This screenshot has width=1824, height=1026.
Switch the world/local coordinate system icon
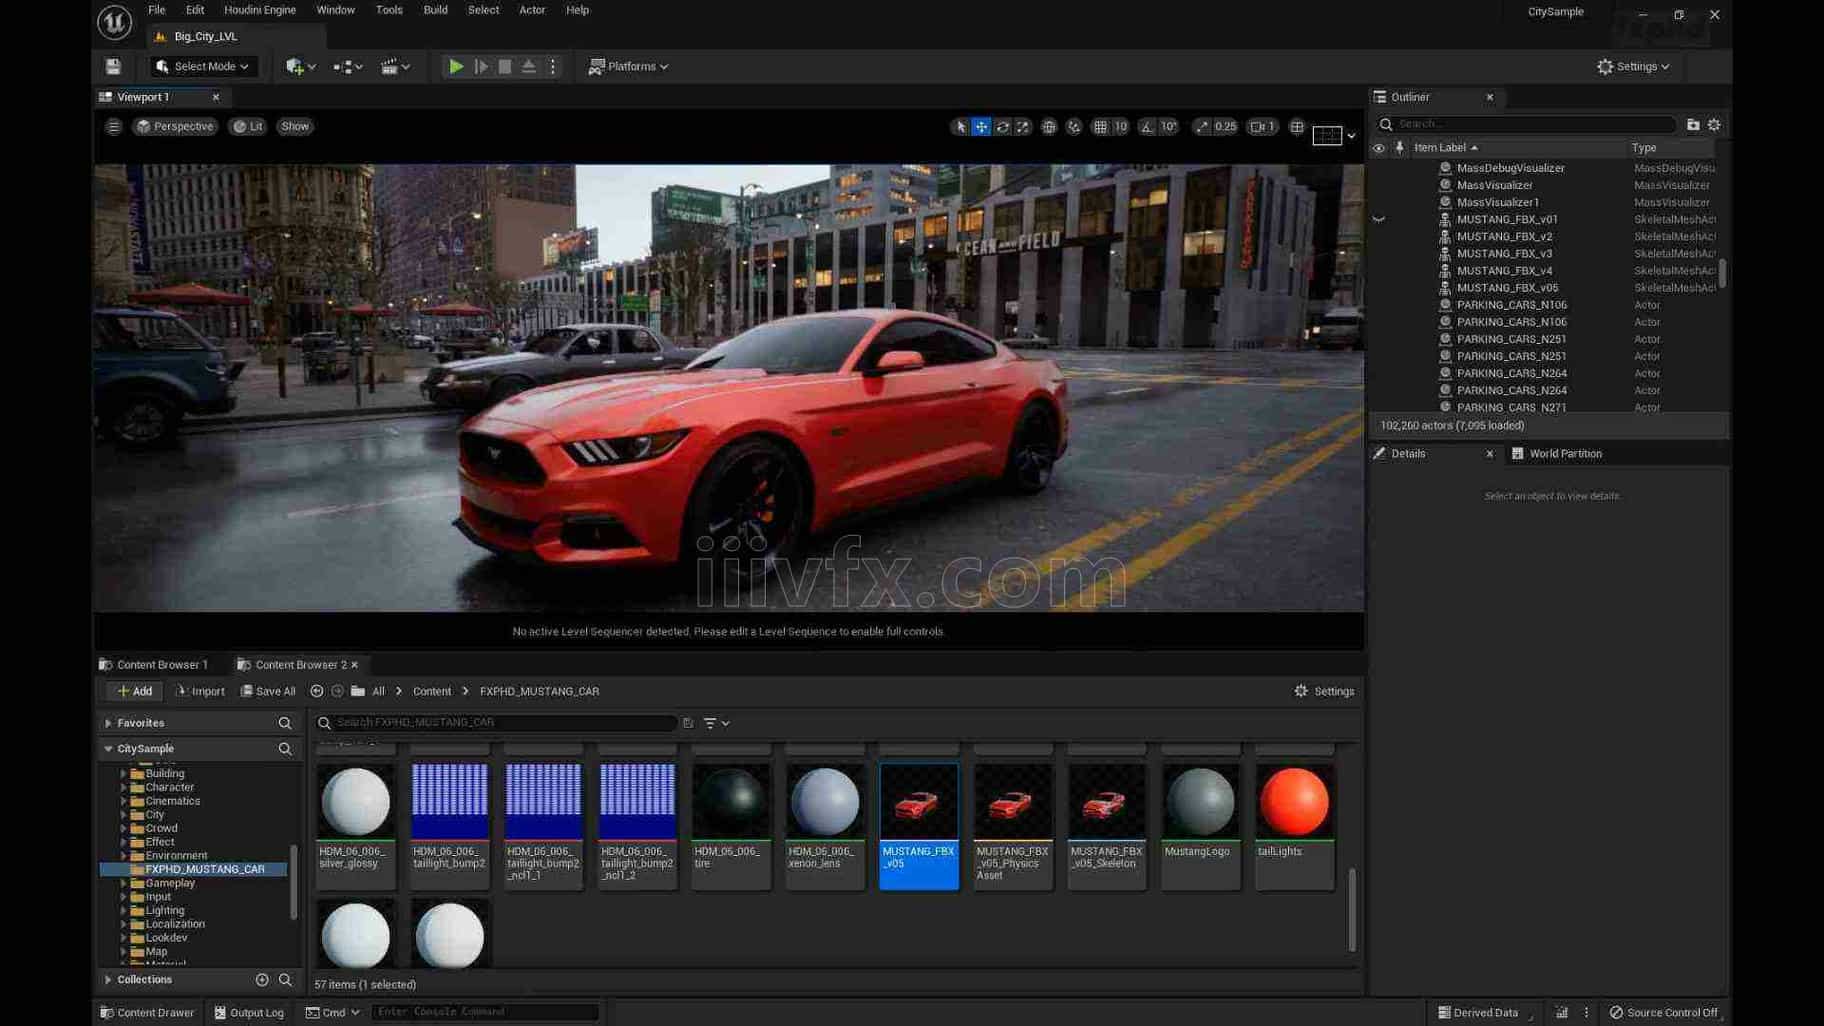1048,127
